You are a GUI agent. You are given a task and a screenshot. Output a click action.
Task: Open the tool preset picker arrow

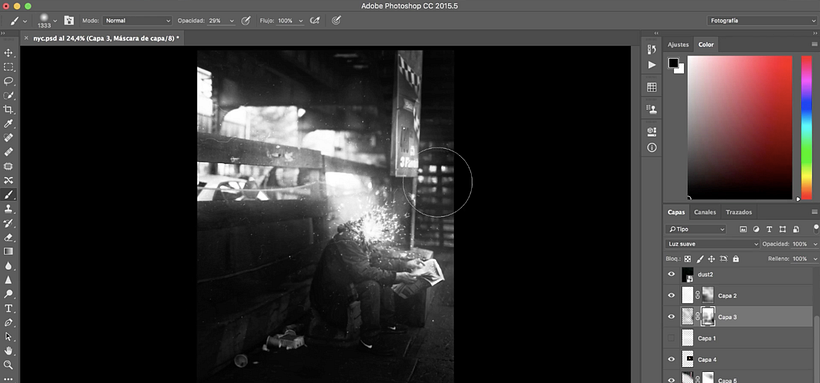(x=25, y=21)
